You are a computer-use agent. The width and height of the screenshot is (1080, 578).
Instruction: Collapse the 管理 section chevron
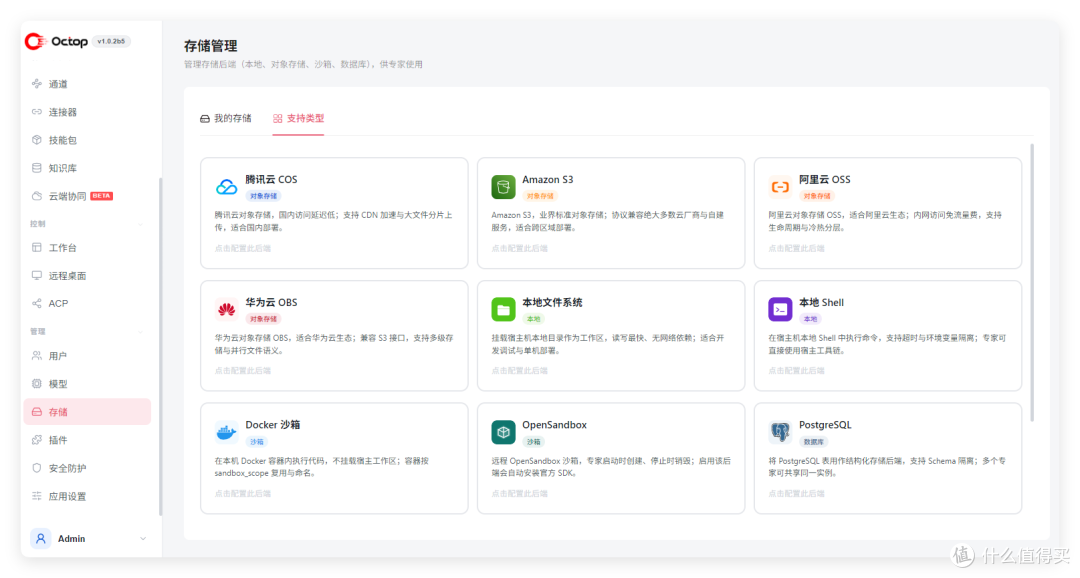click(141, 332)
